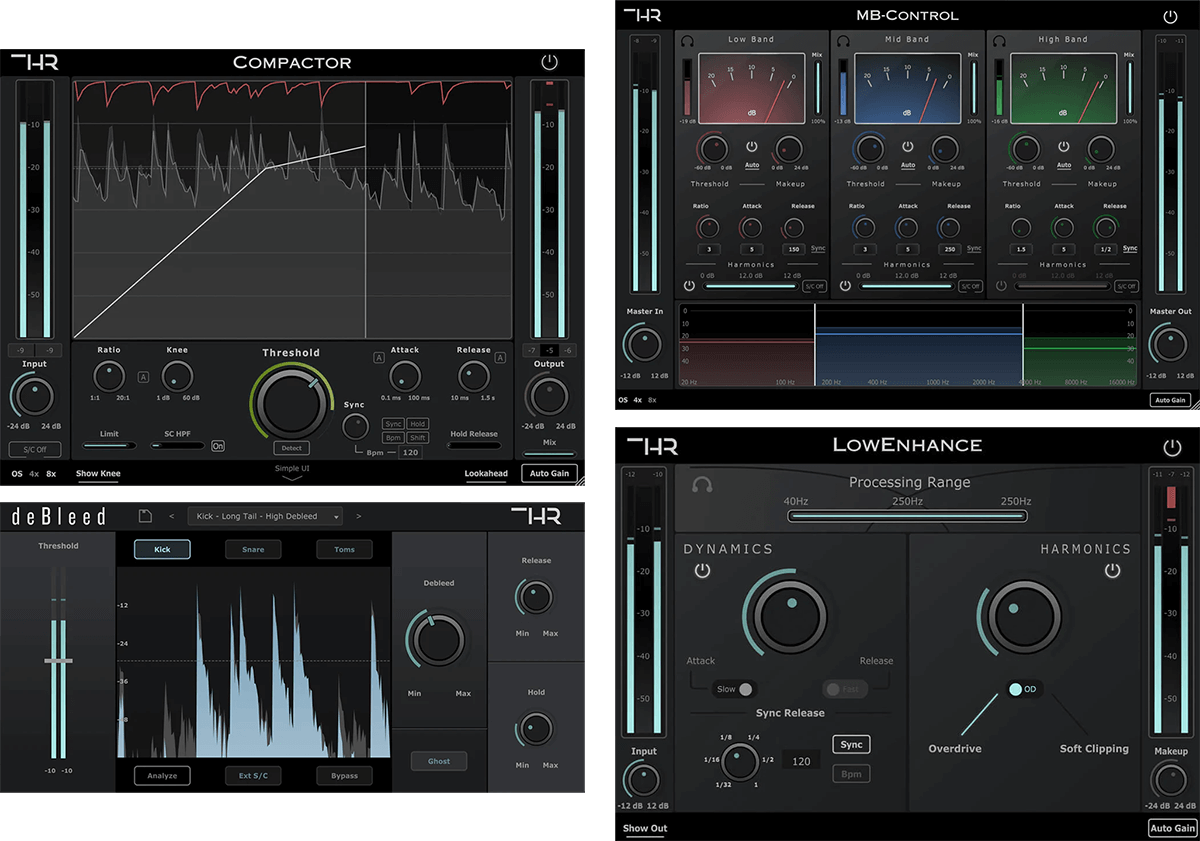1200x841 pixels.
Task: Toggle the Compactor S/C Off switch
Action: 35,450
